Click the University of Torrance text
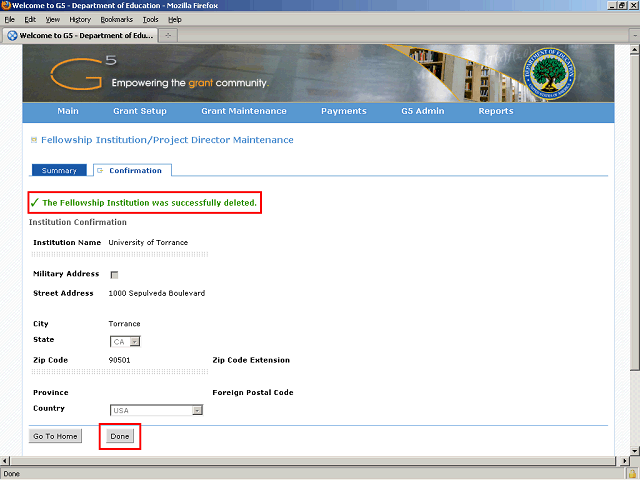This screenshot has height=480, width=640. (148, 242)
